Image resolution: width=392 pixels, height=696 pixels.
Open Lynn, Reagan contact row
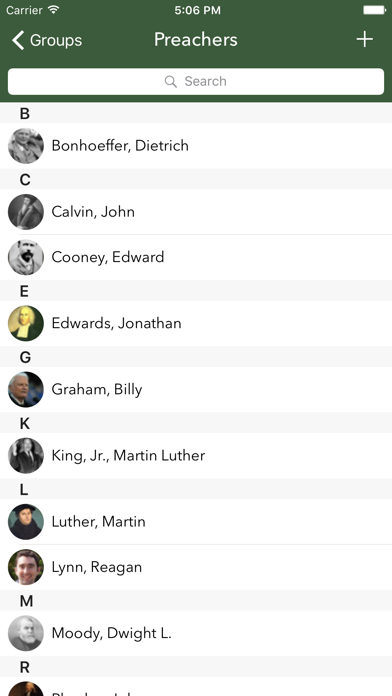click(x=196, y=567)
